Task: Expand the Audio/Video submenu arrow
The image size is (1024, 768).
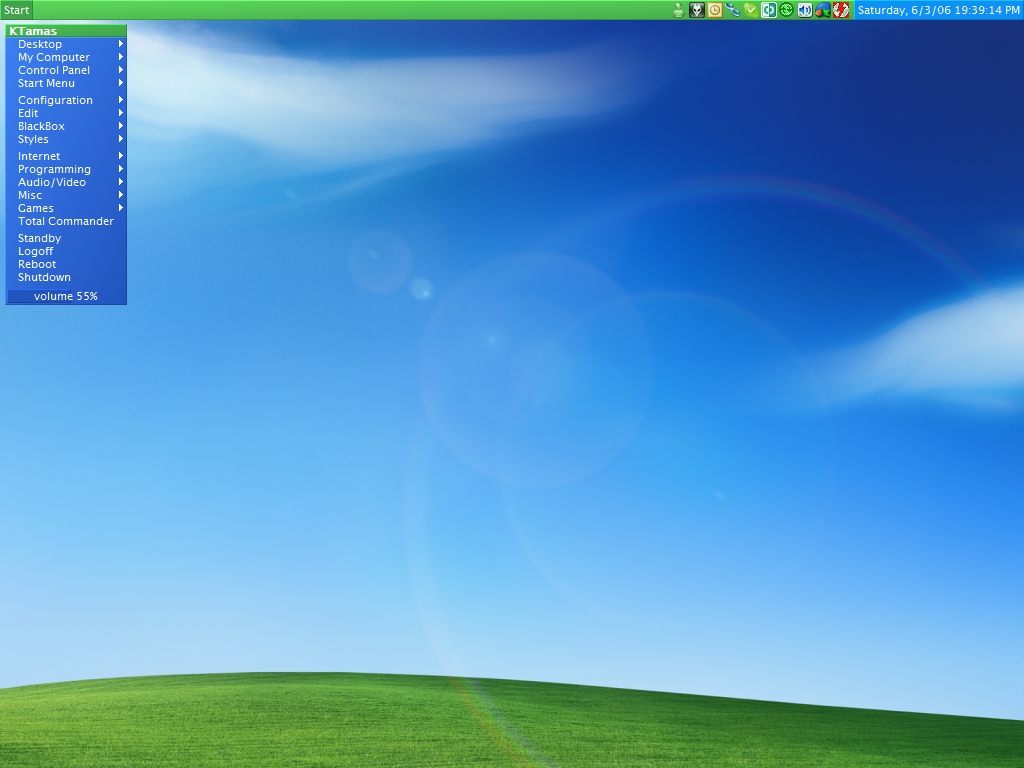Action: point(121,182)
